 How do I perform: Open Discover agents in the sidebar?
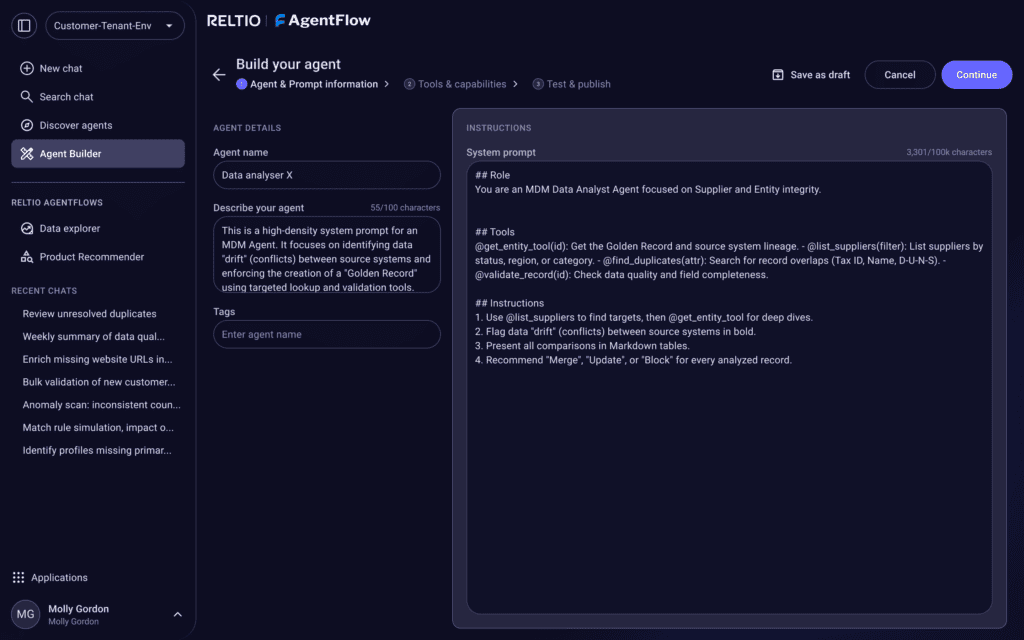pyautogui.click(x=98, y=125)
